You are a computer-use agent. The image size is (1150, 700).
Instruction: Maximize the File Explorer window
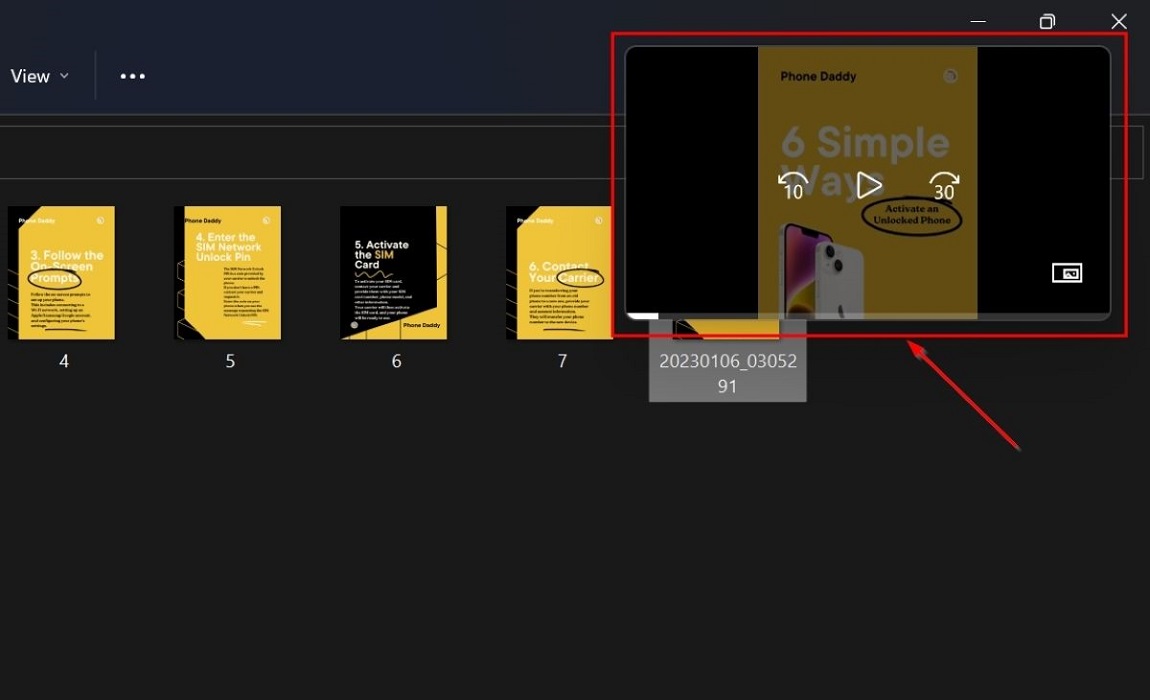[1046, 21]
